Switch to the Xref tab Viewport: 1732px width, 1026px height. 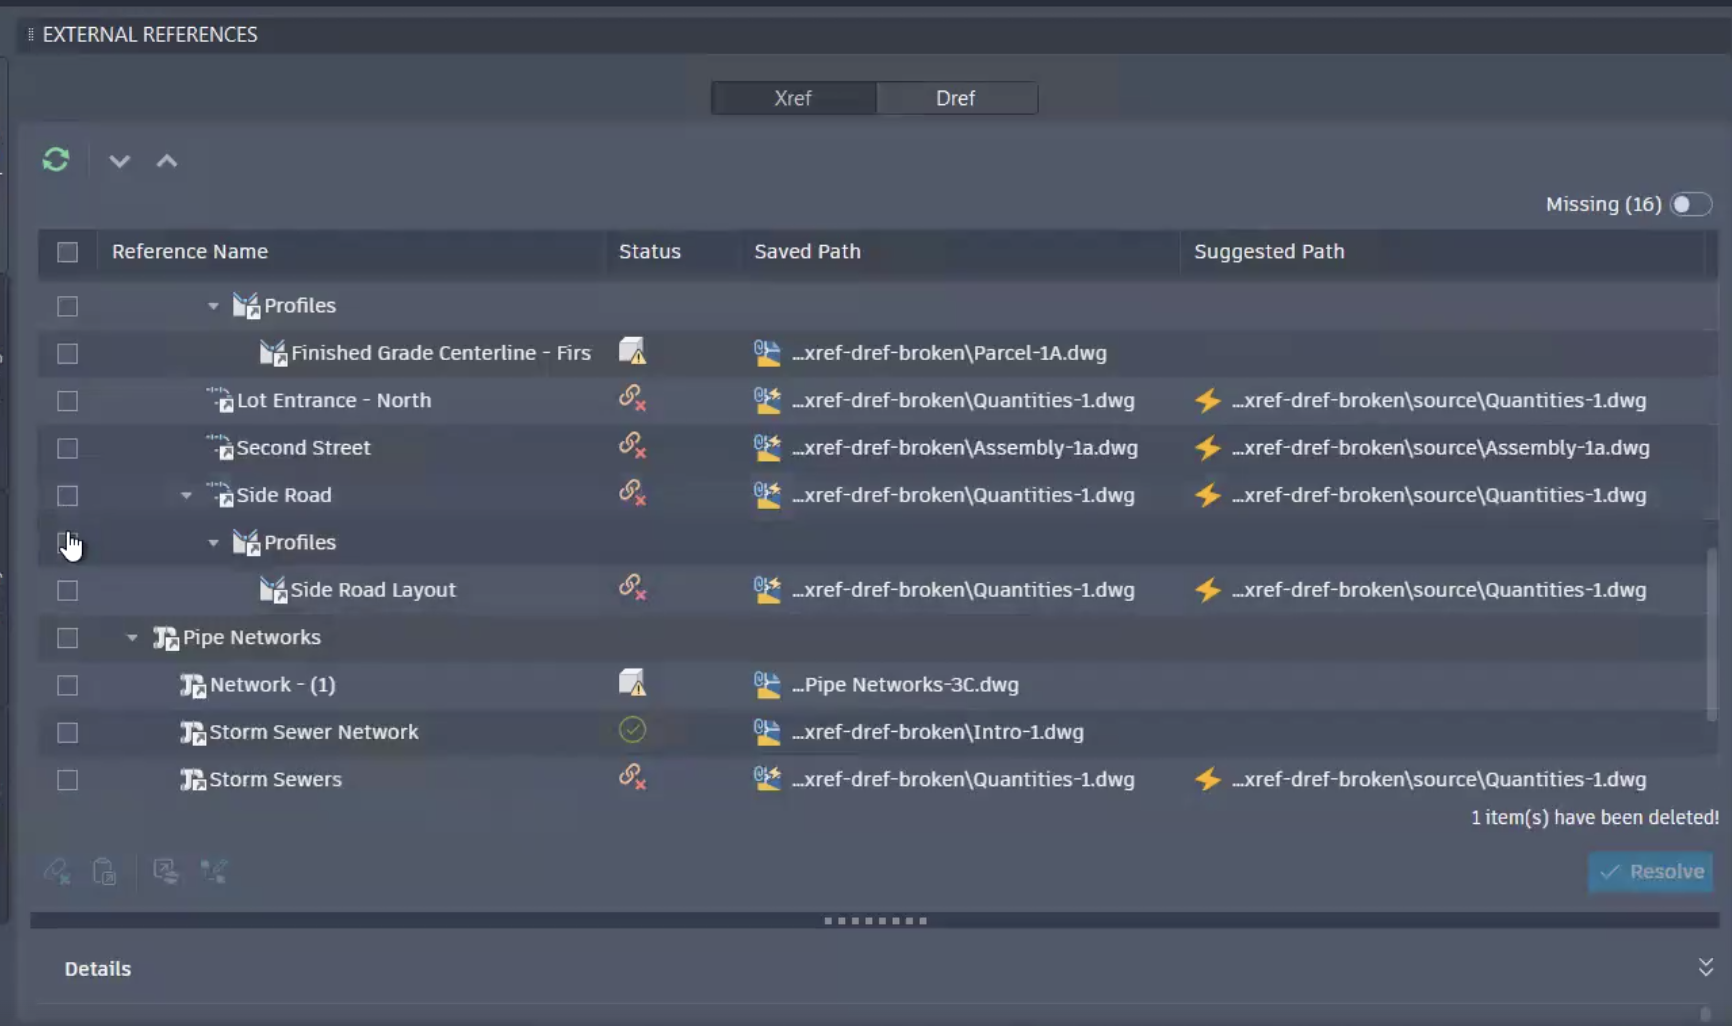[x=793, y=98]
